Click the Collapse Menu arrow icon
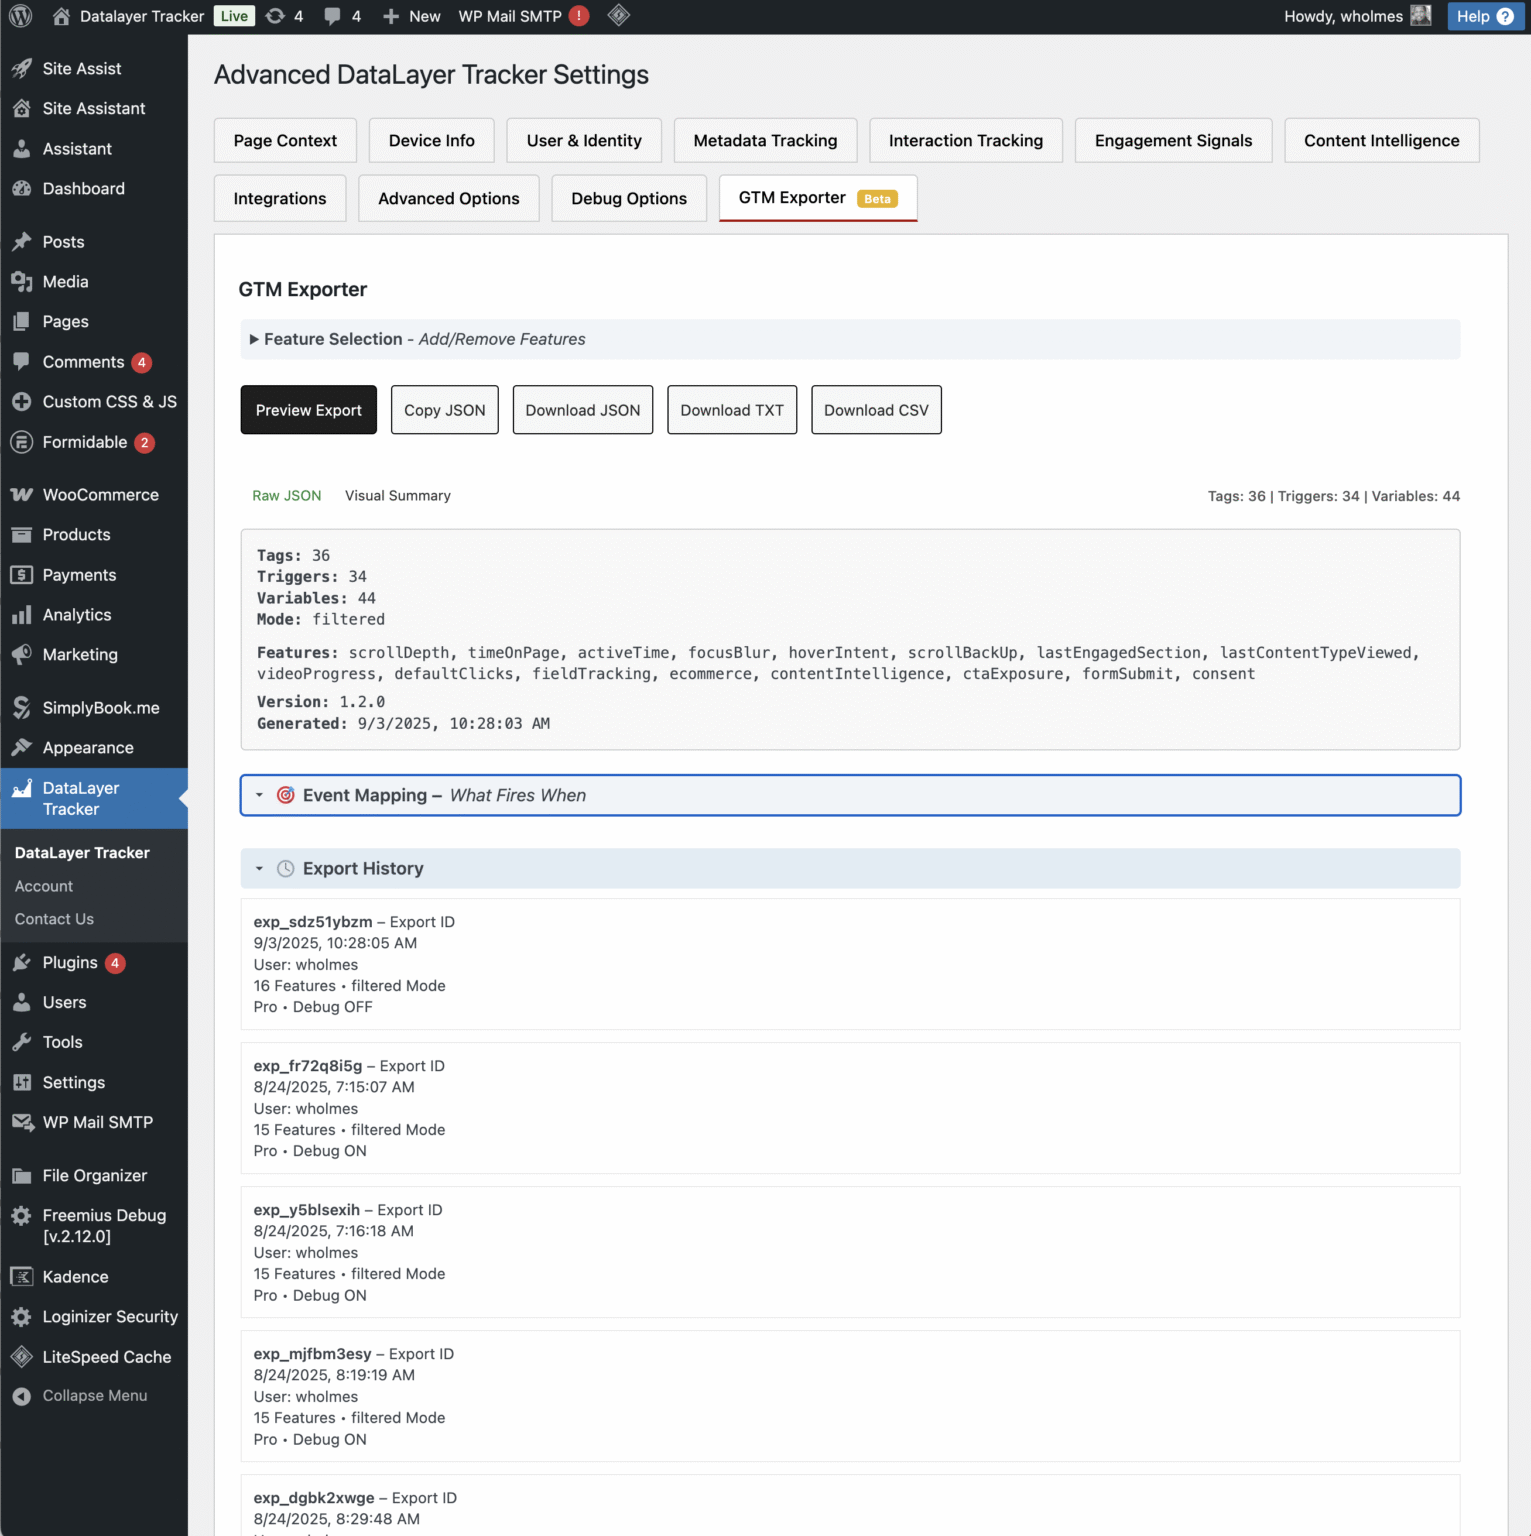The height and width of the screenshot is (1536, 1531). [x=22, y=1396]
